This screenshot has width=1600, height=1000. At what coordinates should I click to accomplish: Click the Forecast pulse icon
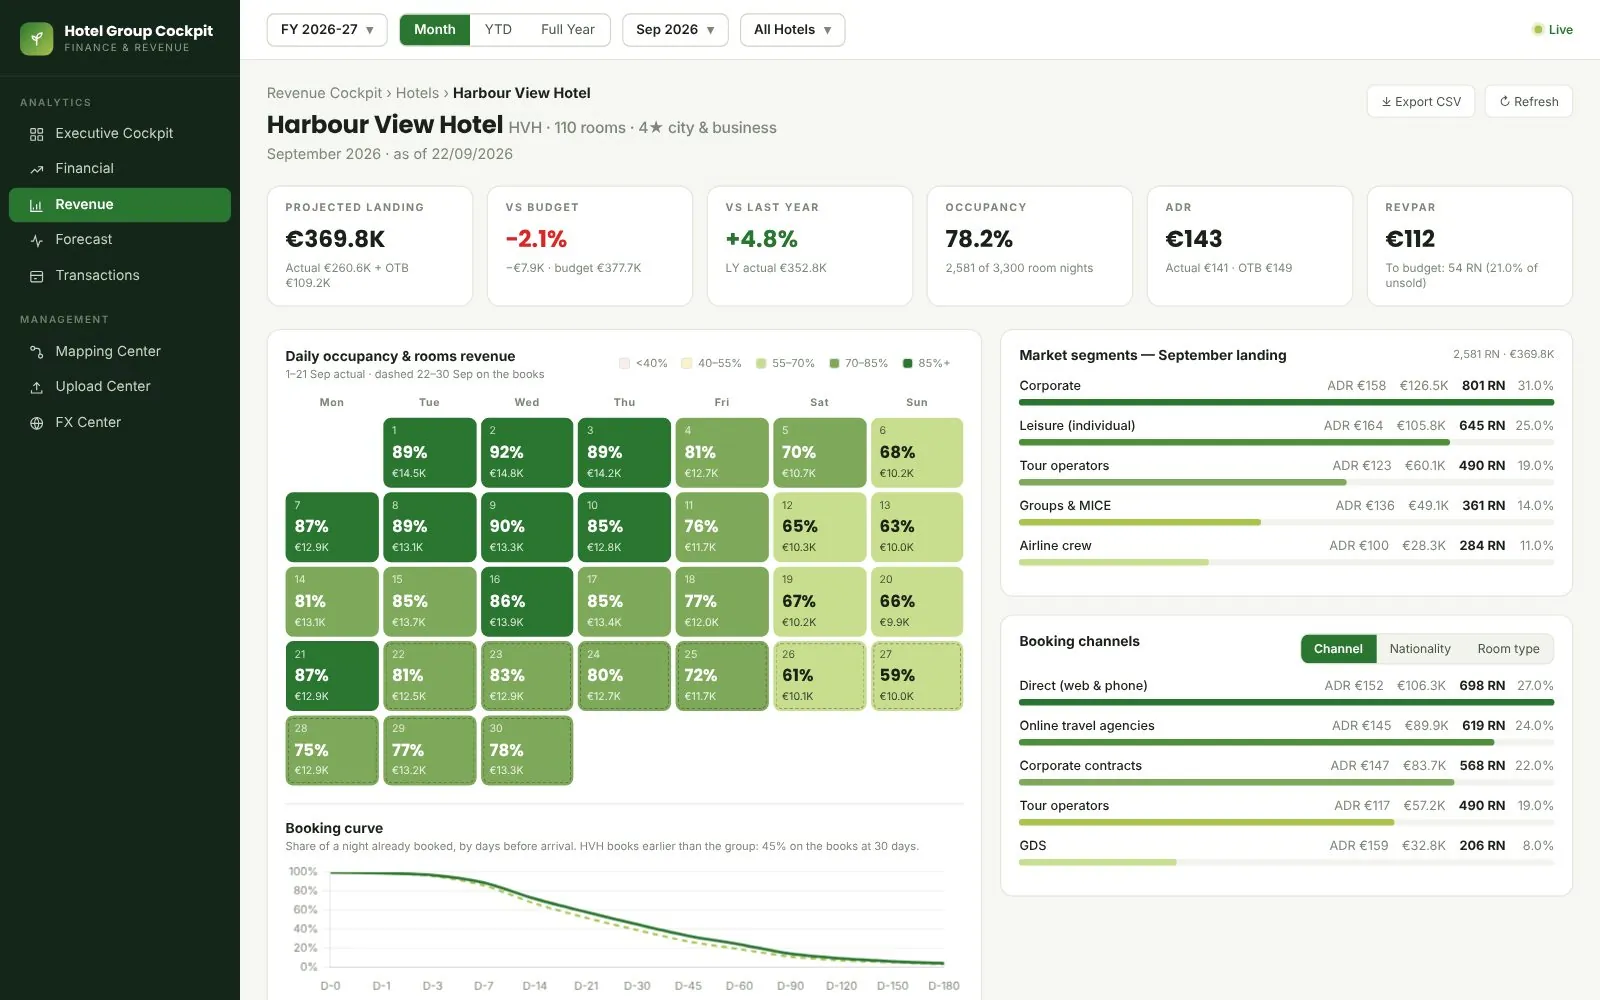coord(37,240)
